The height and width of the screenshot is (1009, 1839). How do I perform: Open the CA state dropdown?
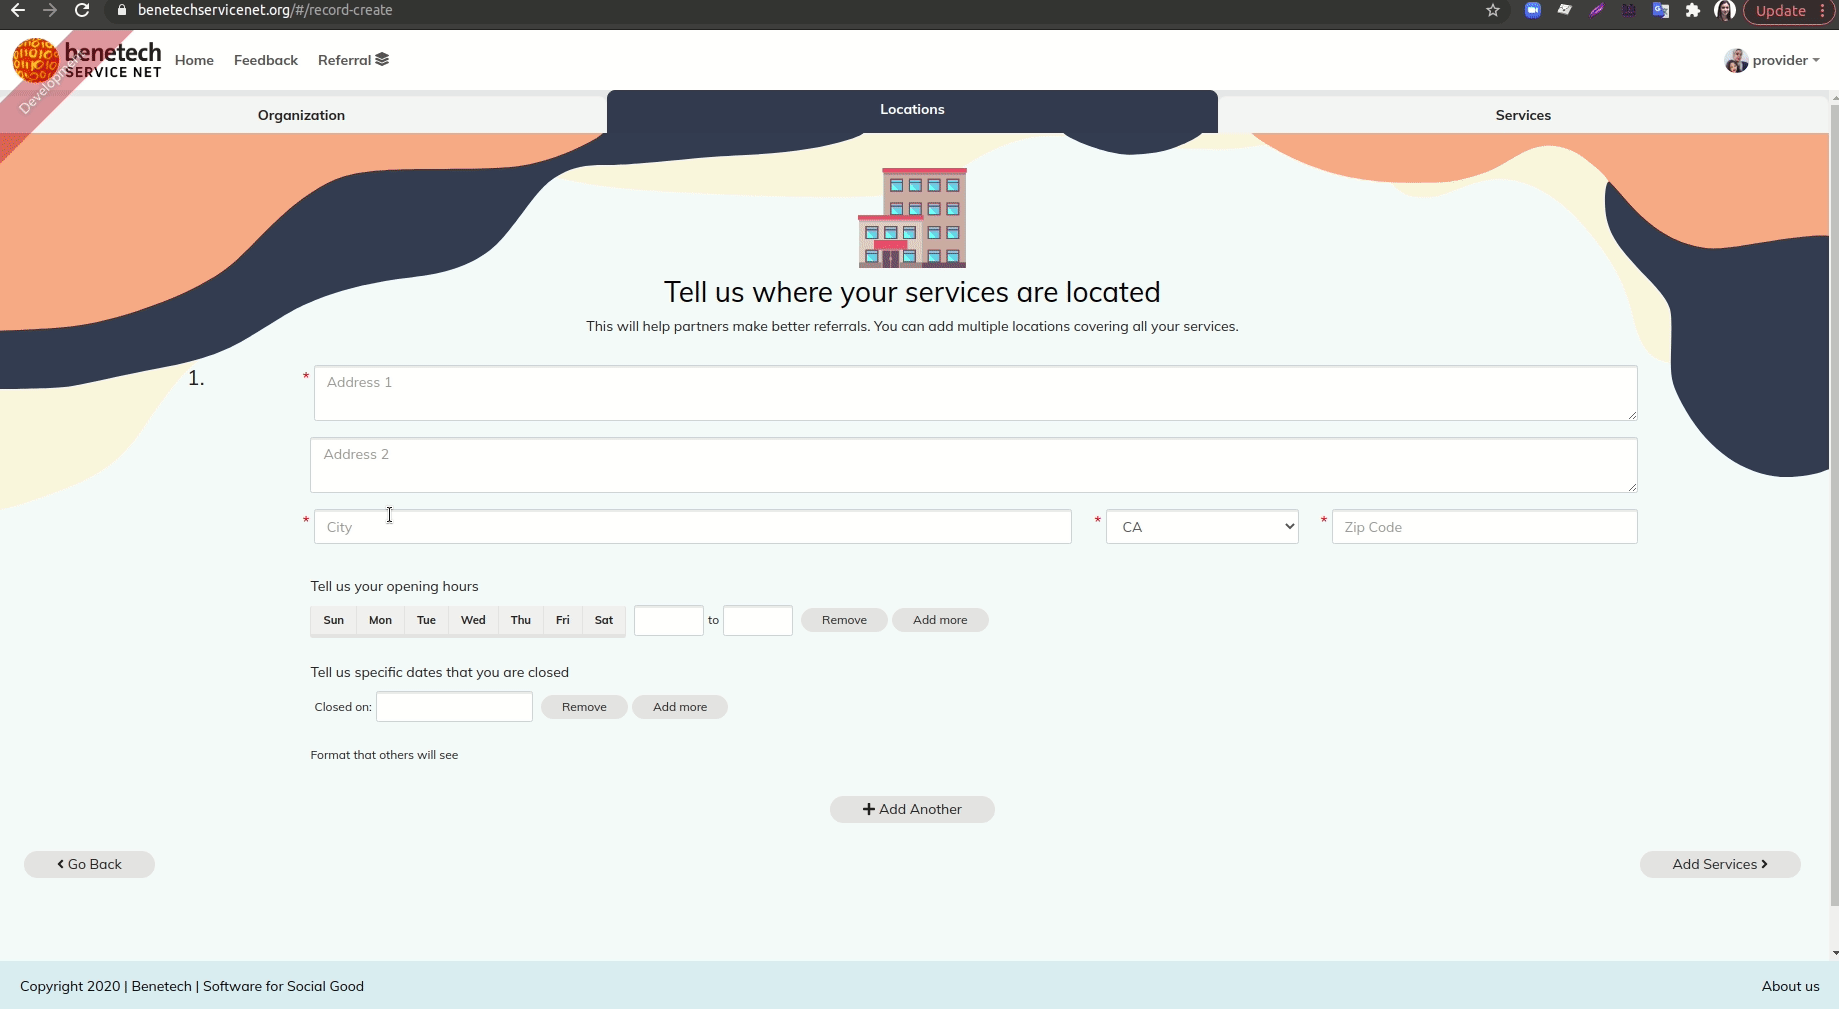[x=1201, y=527]
